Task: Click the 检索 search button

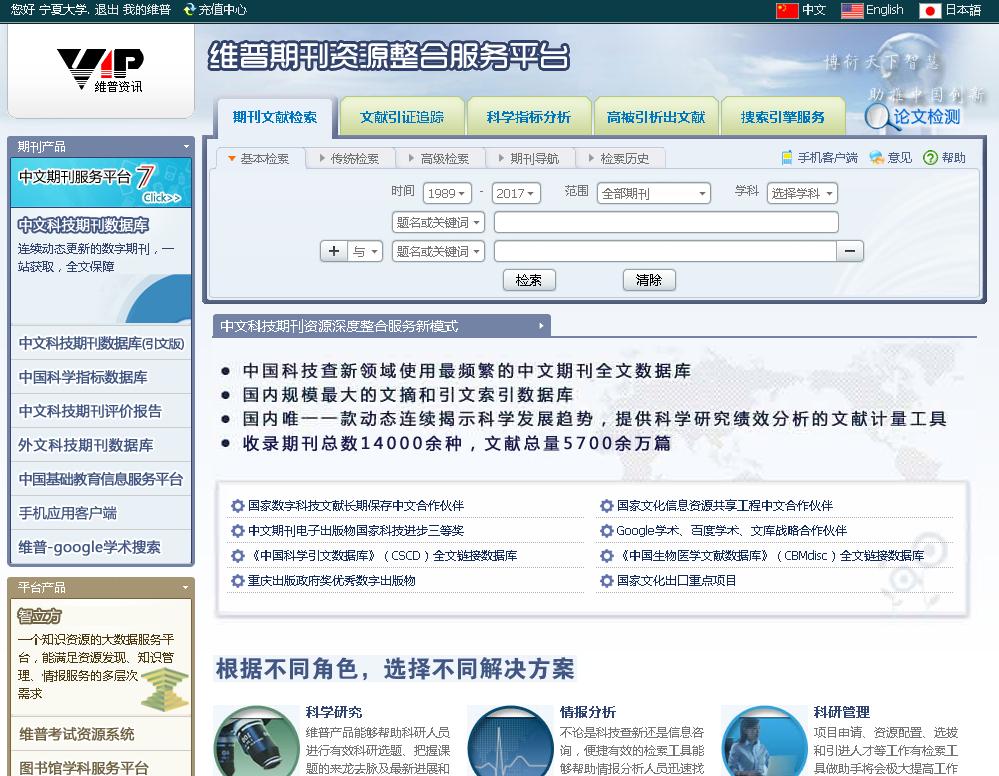Action: 529,280
